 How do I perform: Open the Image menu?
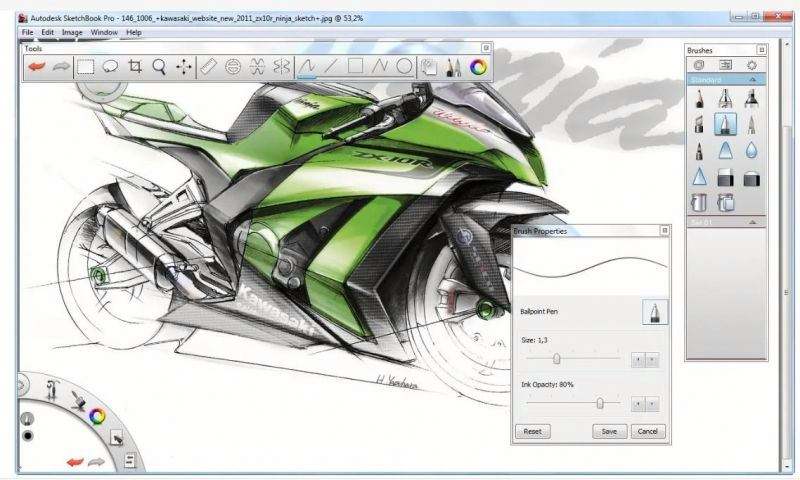point(72,32)
